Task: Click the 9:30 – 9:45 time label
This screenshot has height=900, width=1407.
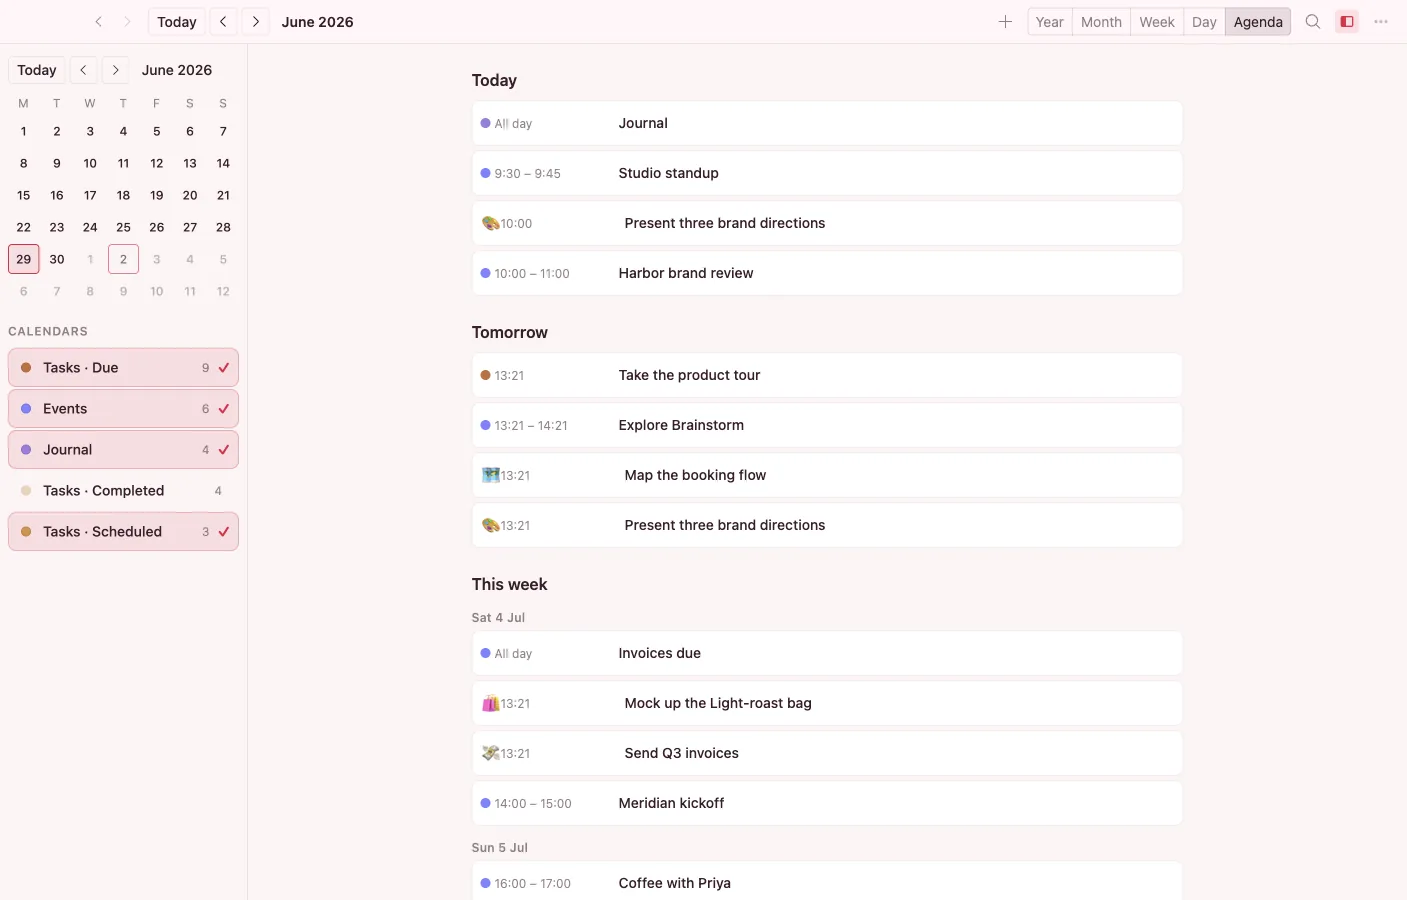Action: [x=527, y=173]
